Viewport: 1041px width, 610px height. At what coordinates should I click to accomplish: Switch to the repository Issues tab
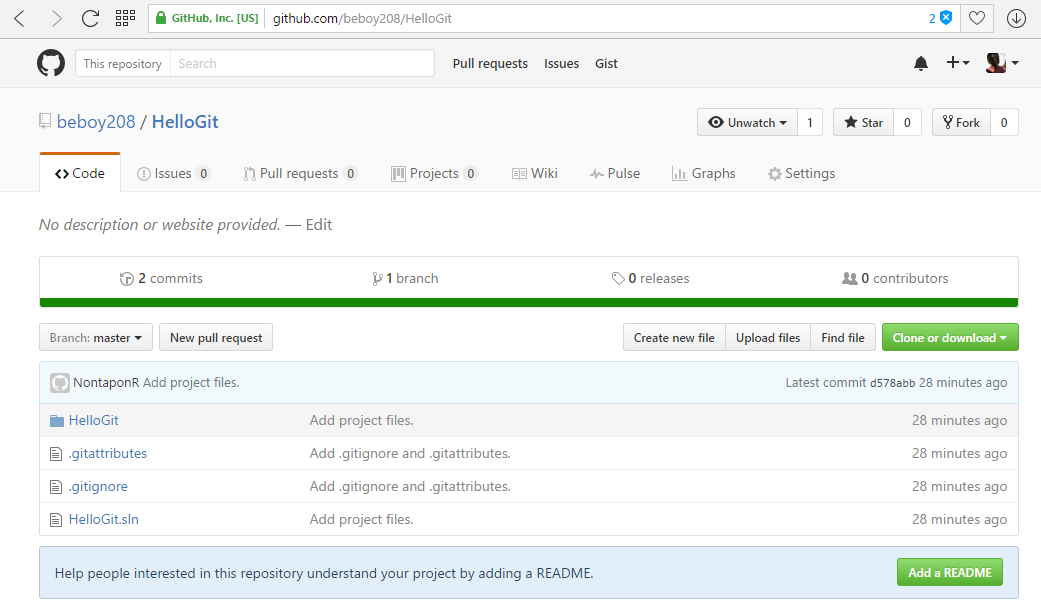tap(174, 173)
